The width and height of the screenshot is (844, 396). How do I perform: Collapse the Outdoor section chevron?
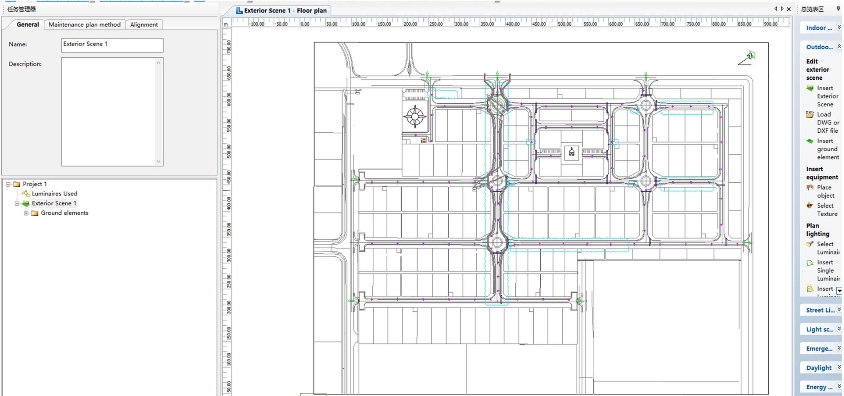tap(839, 47)
